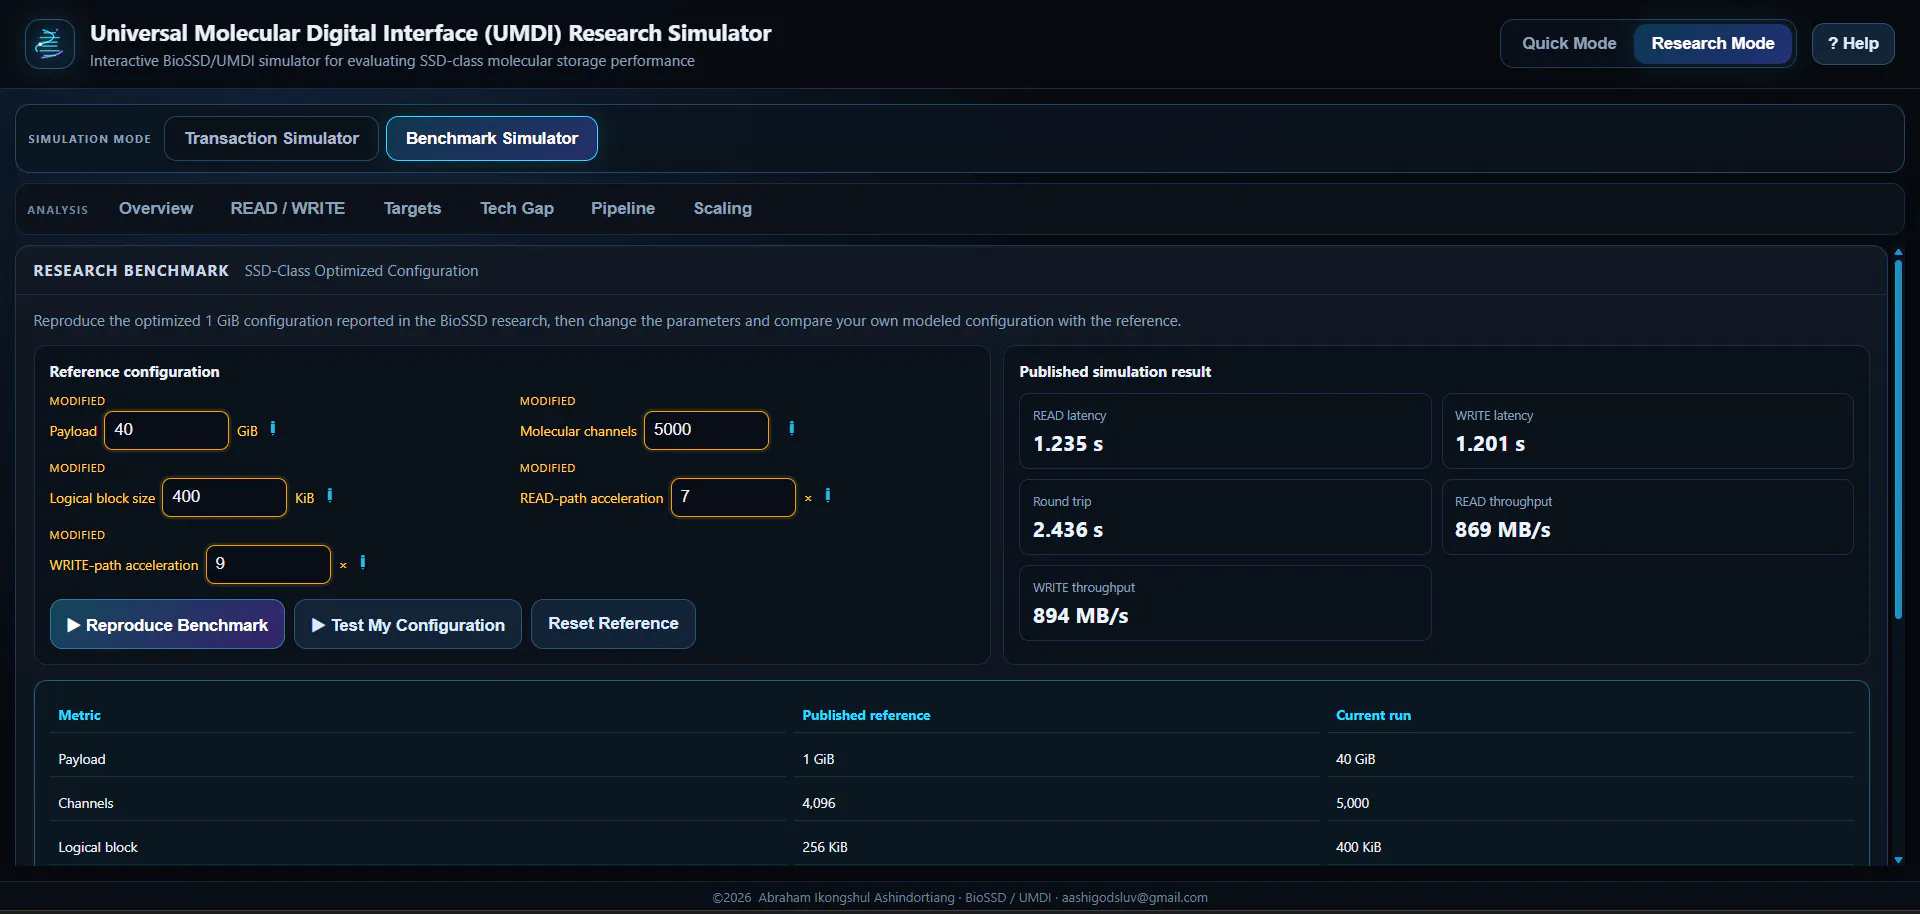Viewport: 1920px width, 914px height.
Task: Open the Scaling tab
Action: [723, 208]
